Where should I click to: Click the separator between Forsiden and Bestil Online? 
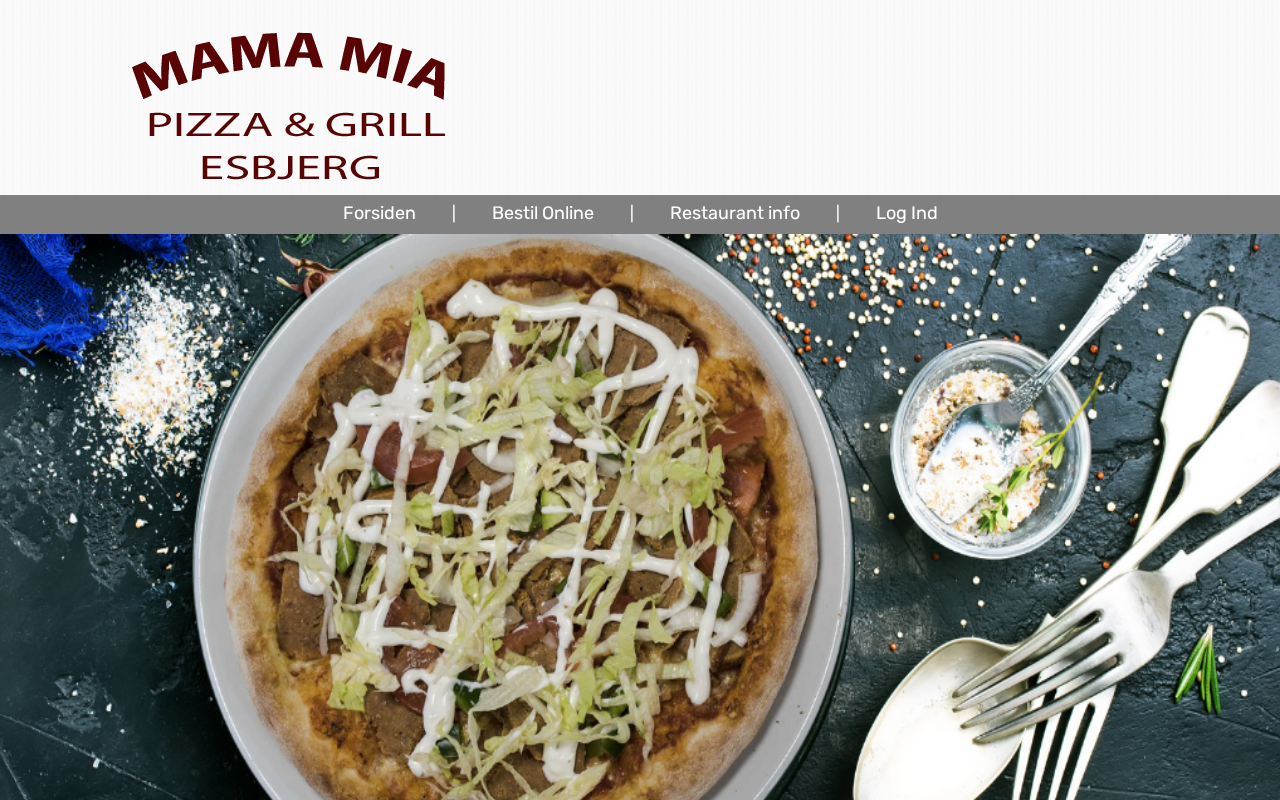coord(454,213)
